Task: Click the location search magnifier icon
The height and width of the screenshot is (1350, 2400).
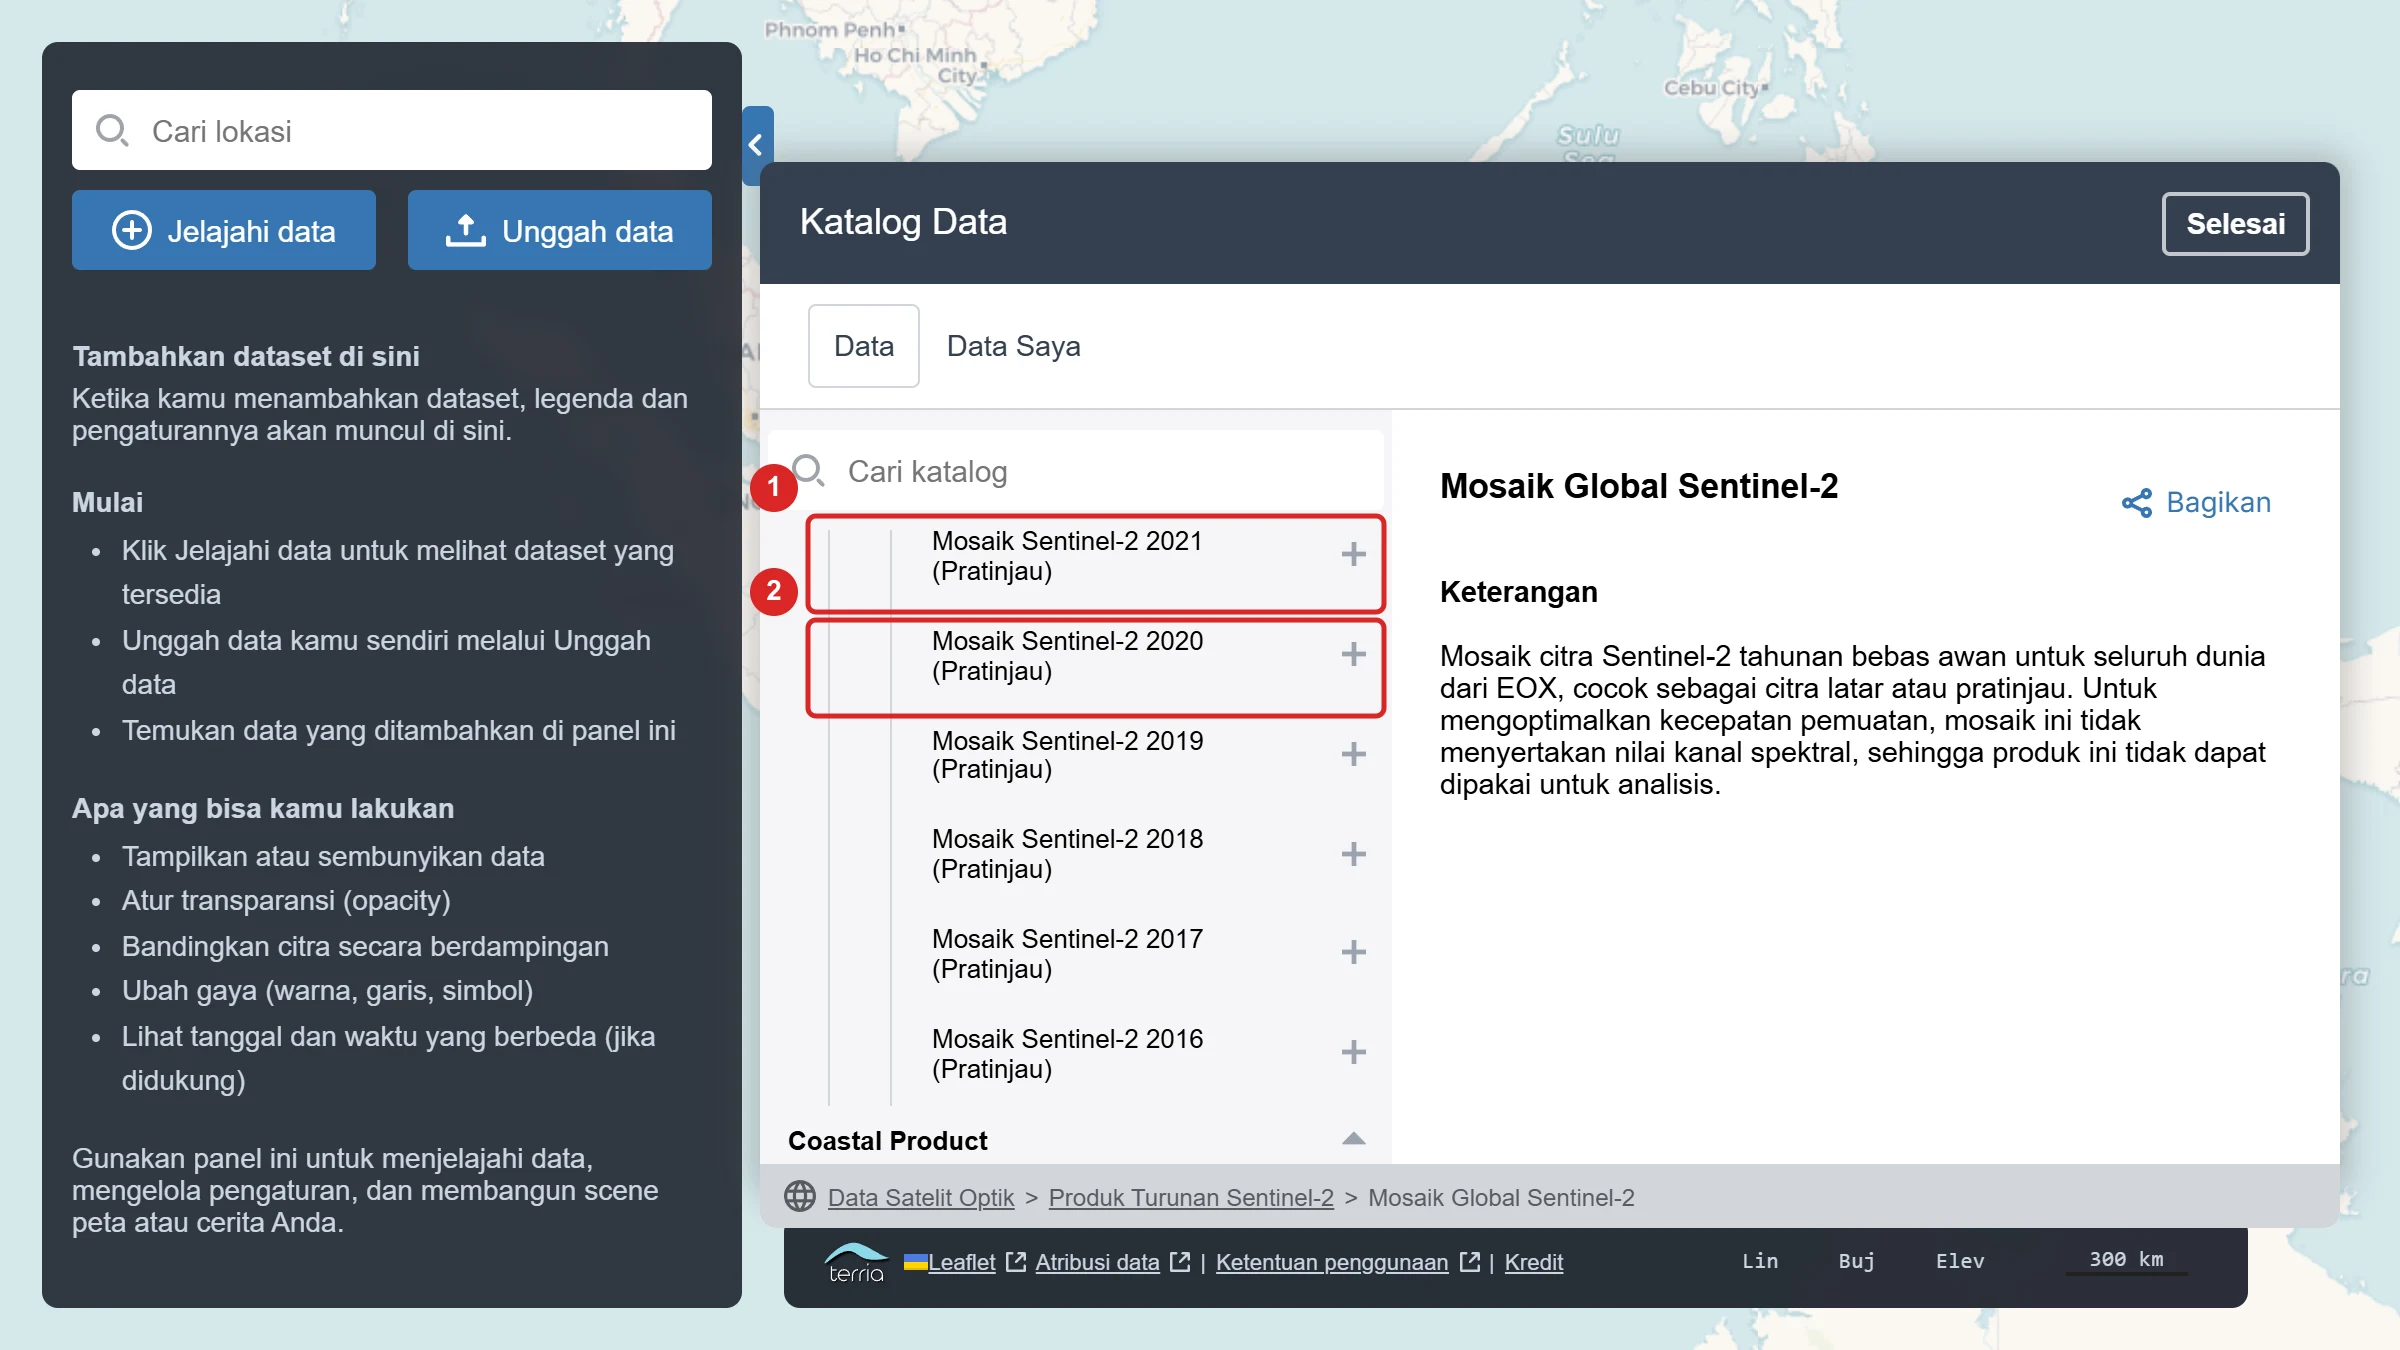Action: (x=112, y=131)
